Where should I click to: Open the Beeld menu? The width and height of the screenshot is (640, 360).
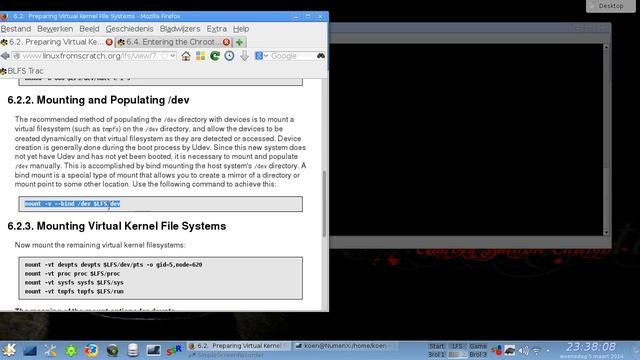click(x=89, y=29)
